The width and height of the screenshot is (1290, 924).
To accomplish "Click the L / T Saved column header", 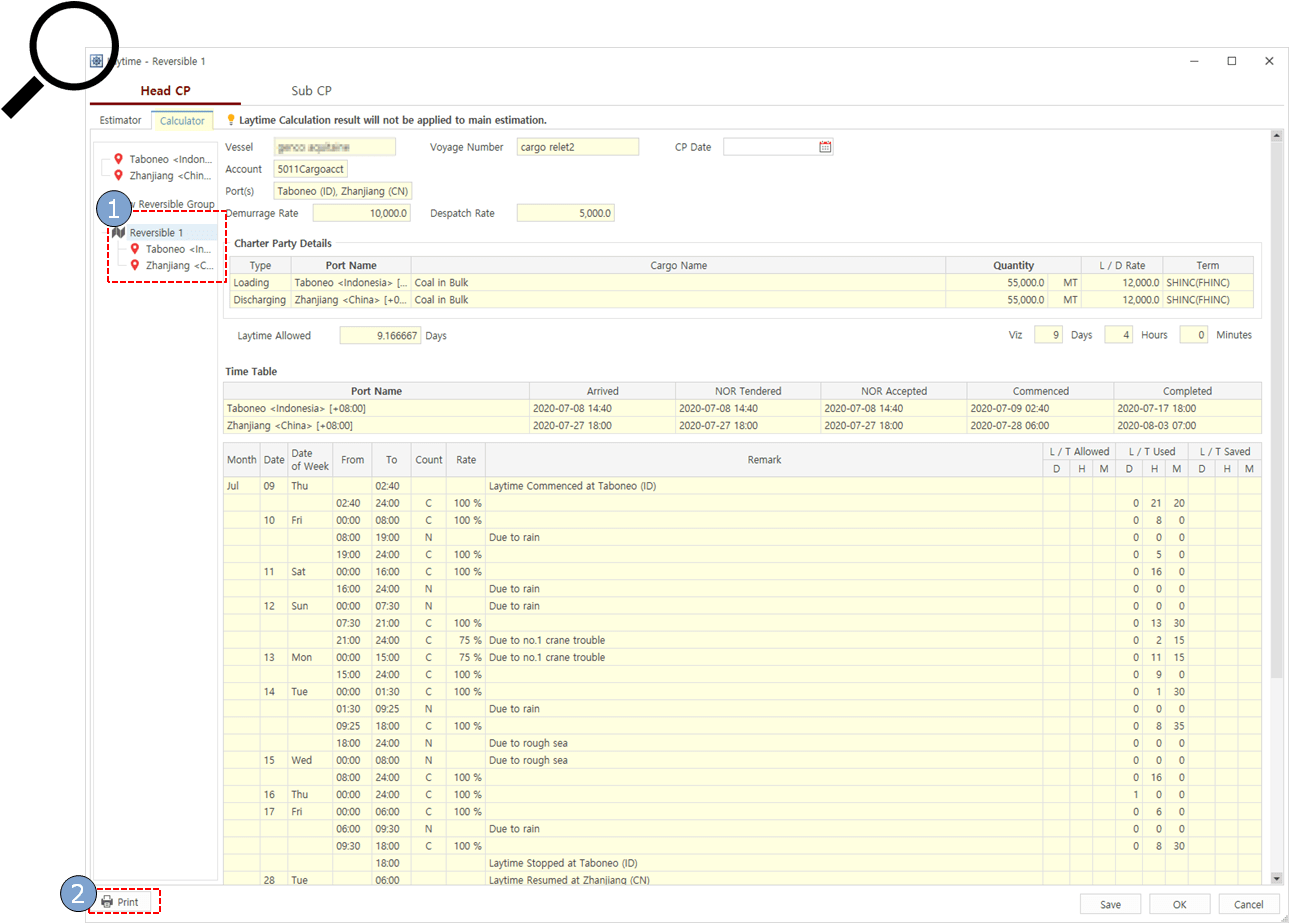I will click(1225, 452).
